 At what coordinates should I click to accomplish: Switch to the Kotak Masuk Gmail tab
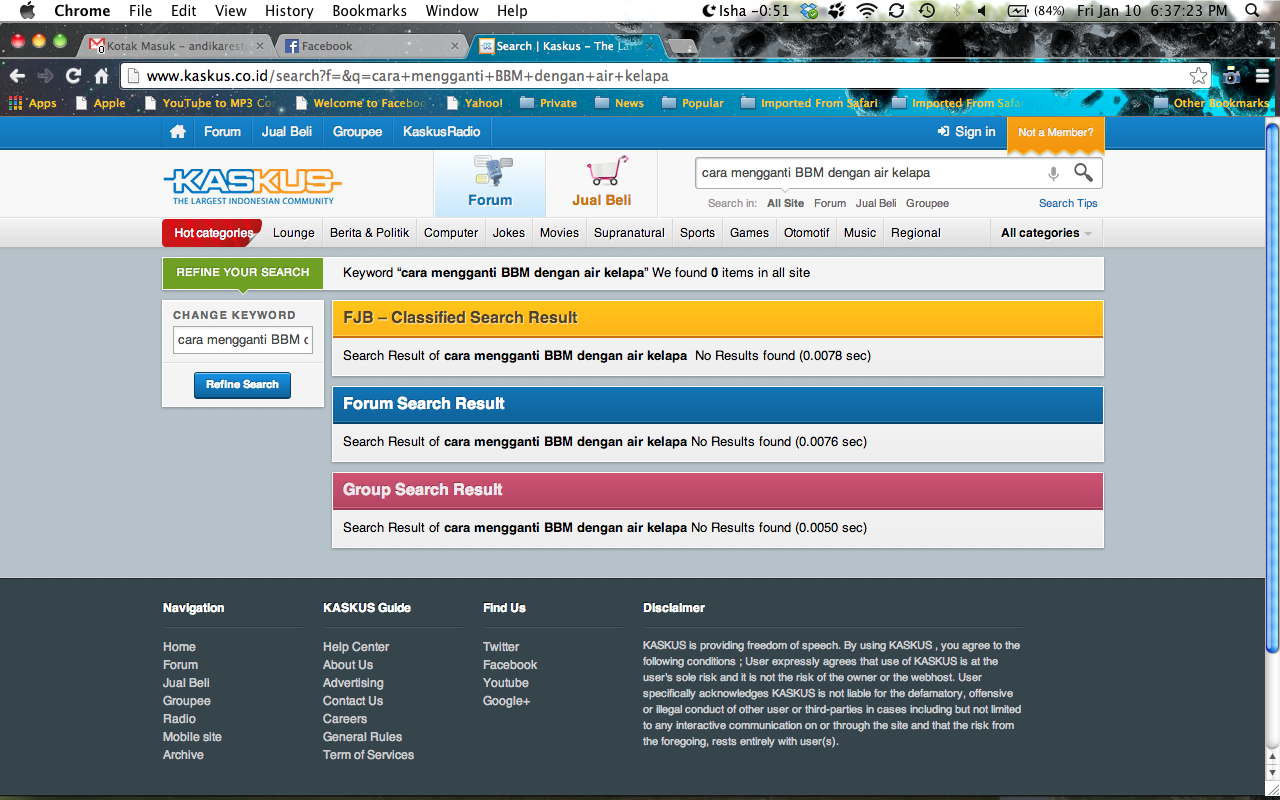(x=176, y=46)
